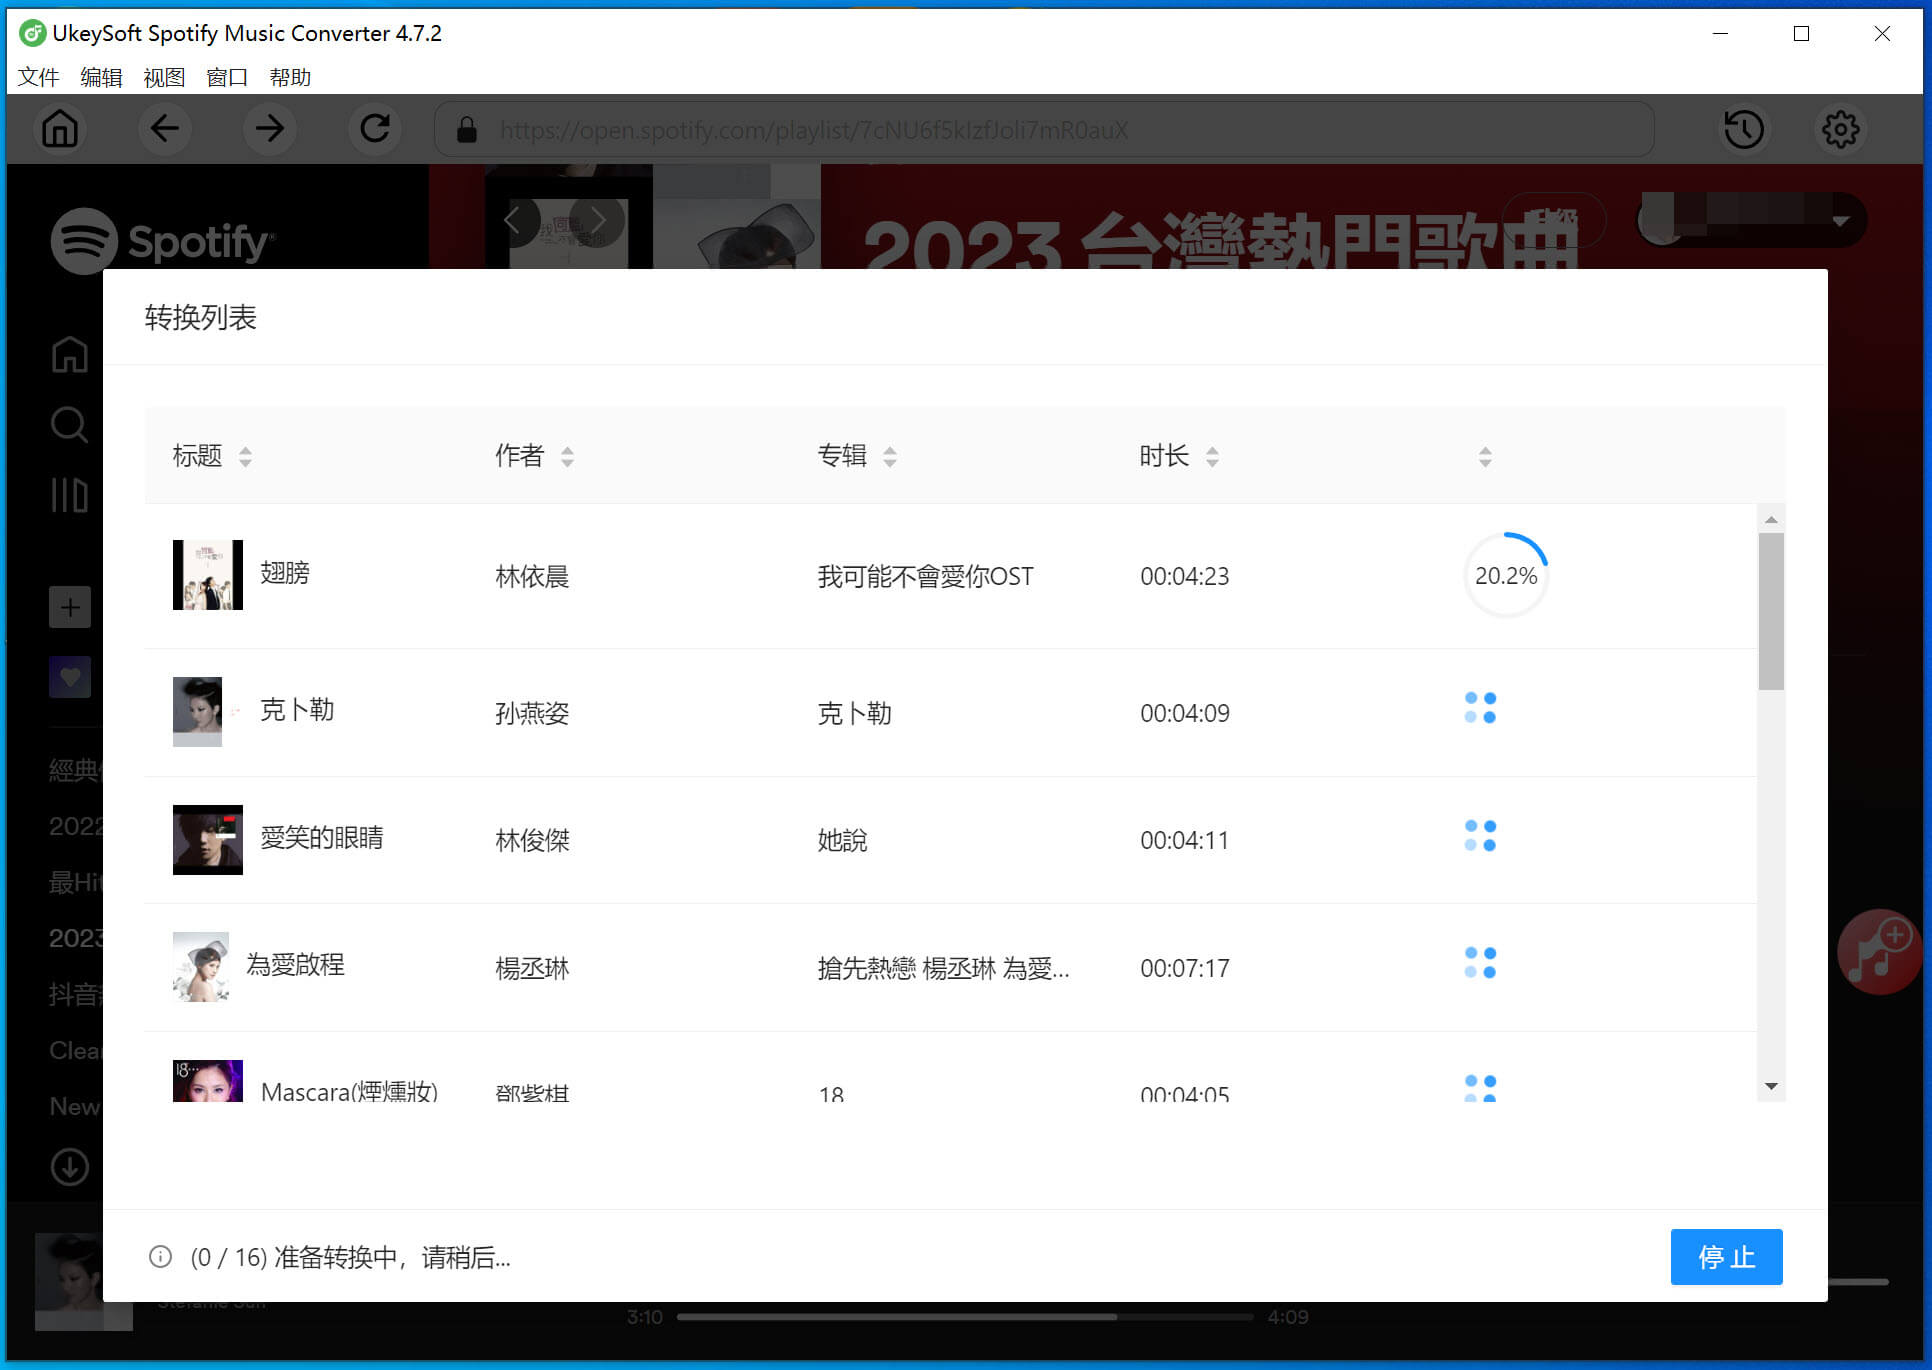This screenshot has height=1370, width=1932.
Task: Click the conversion list scrollbar thumb
Action: (x=1771, y=611)
